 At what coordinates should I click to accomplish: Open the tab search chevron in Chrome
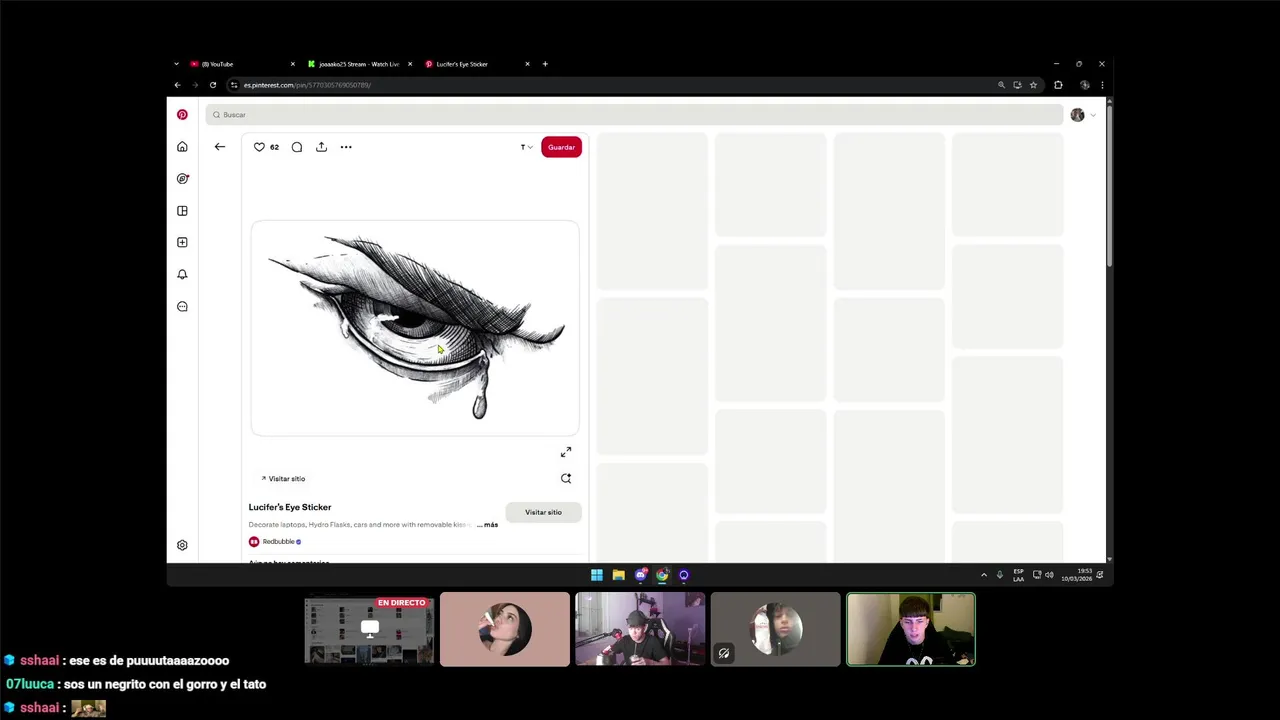coord(176,64)
